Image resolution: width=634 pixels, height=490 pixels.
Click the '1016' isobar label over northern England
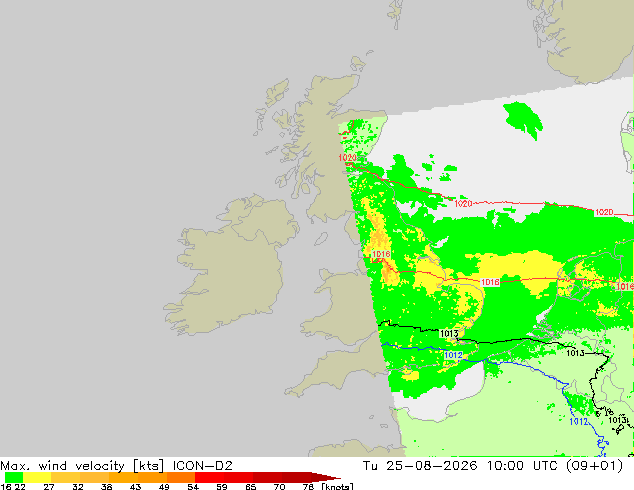(381, 254)
